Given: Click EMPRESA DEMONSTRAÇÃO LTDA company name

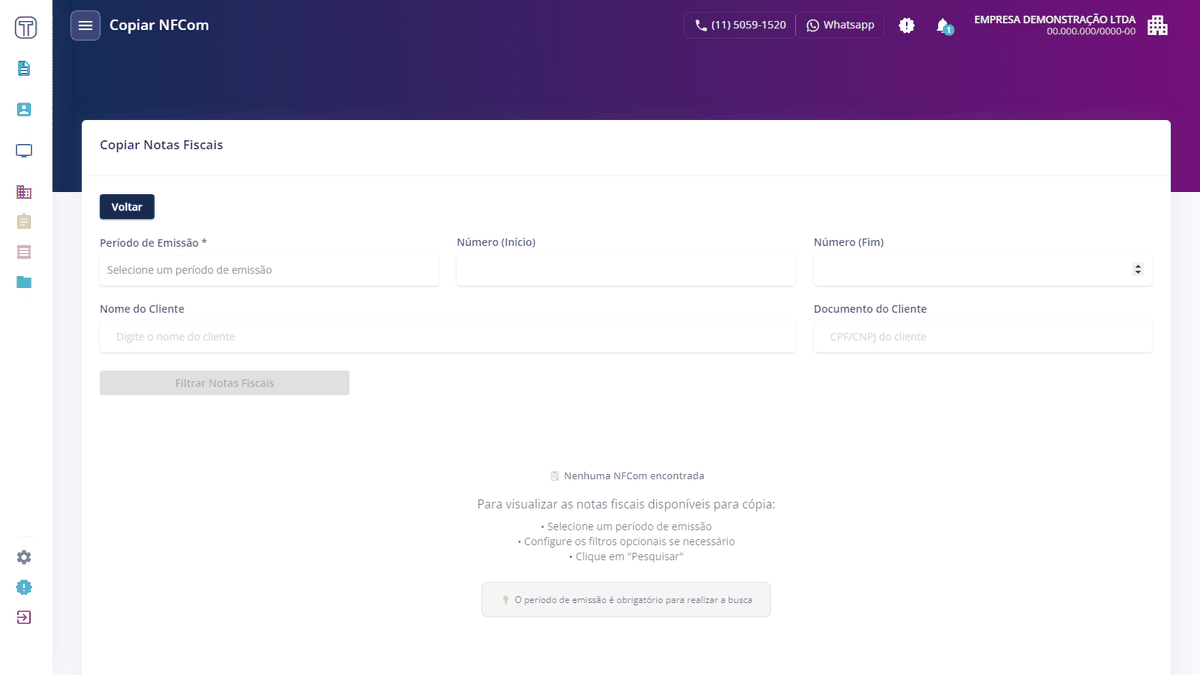Looking at the screenshot, I should pos(1054,19).
